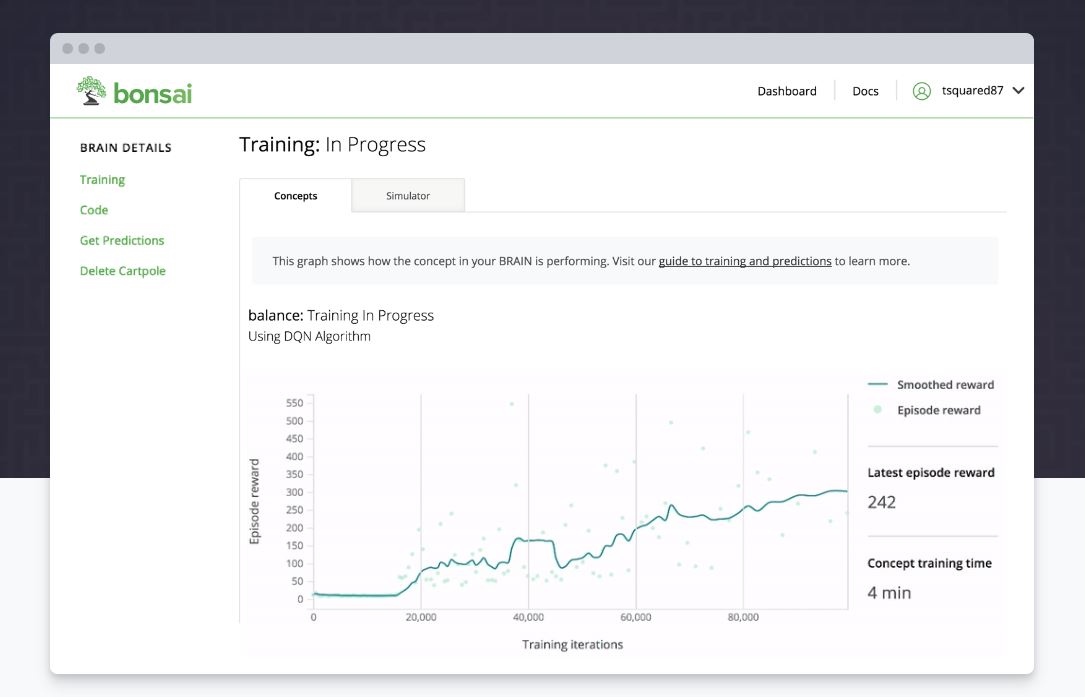Open the Code page from the sidebar
Image resolution: width=1085 pixels, height=697 pixels.
pos(93,210)
